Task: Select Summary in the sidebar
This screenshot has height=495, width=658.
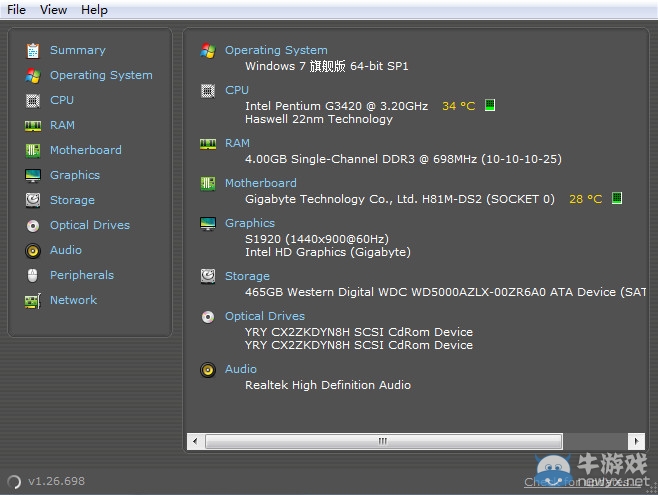Action: [78, 50]
